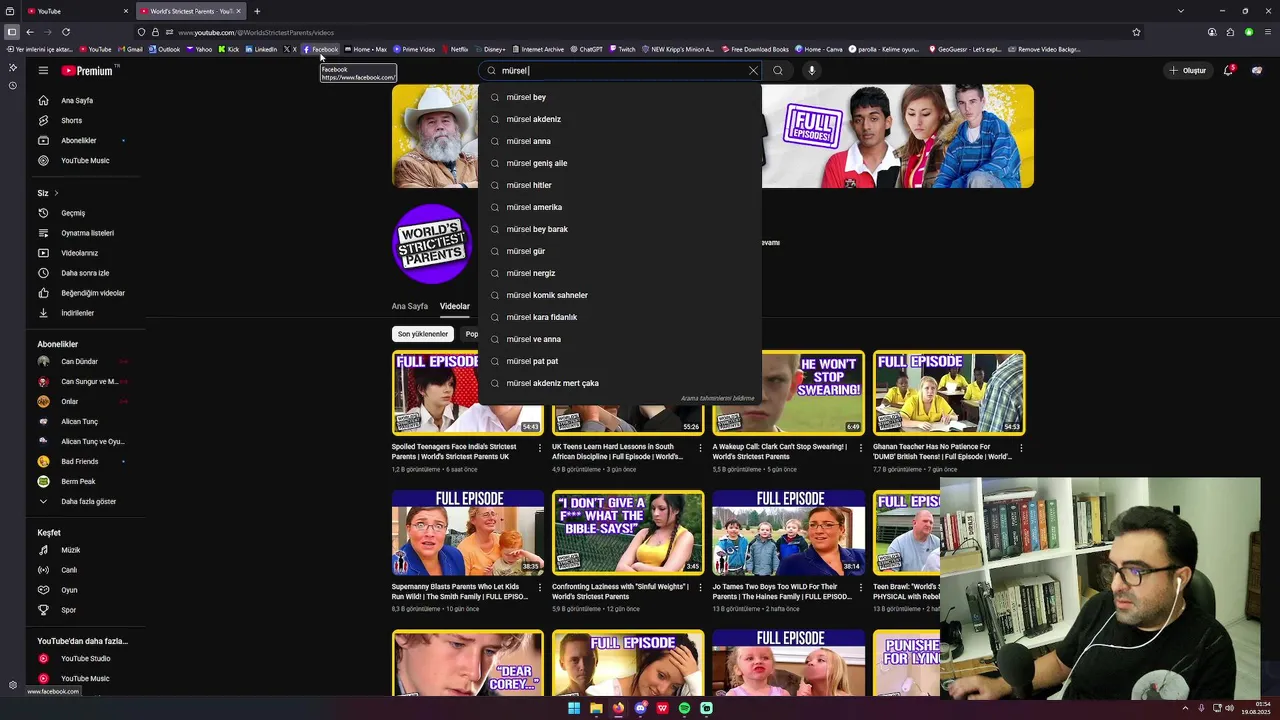Viewport: 1280px width, 720px height.
Task: Open Spotify from the taskbar
Action: click(684, 708)
